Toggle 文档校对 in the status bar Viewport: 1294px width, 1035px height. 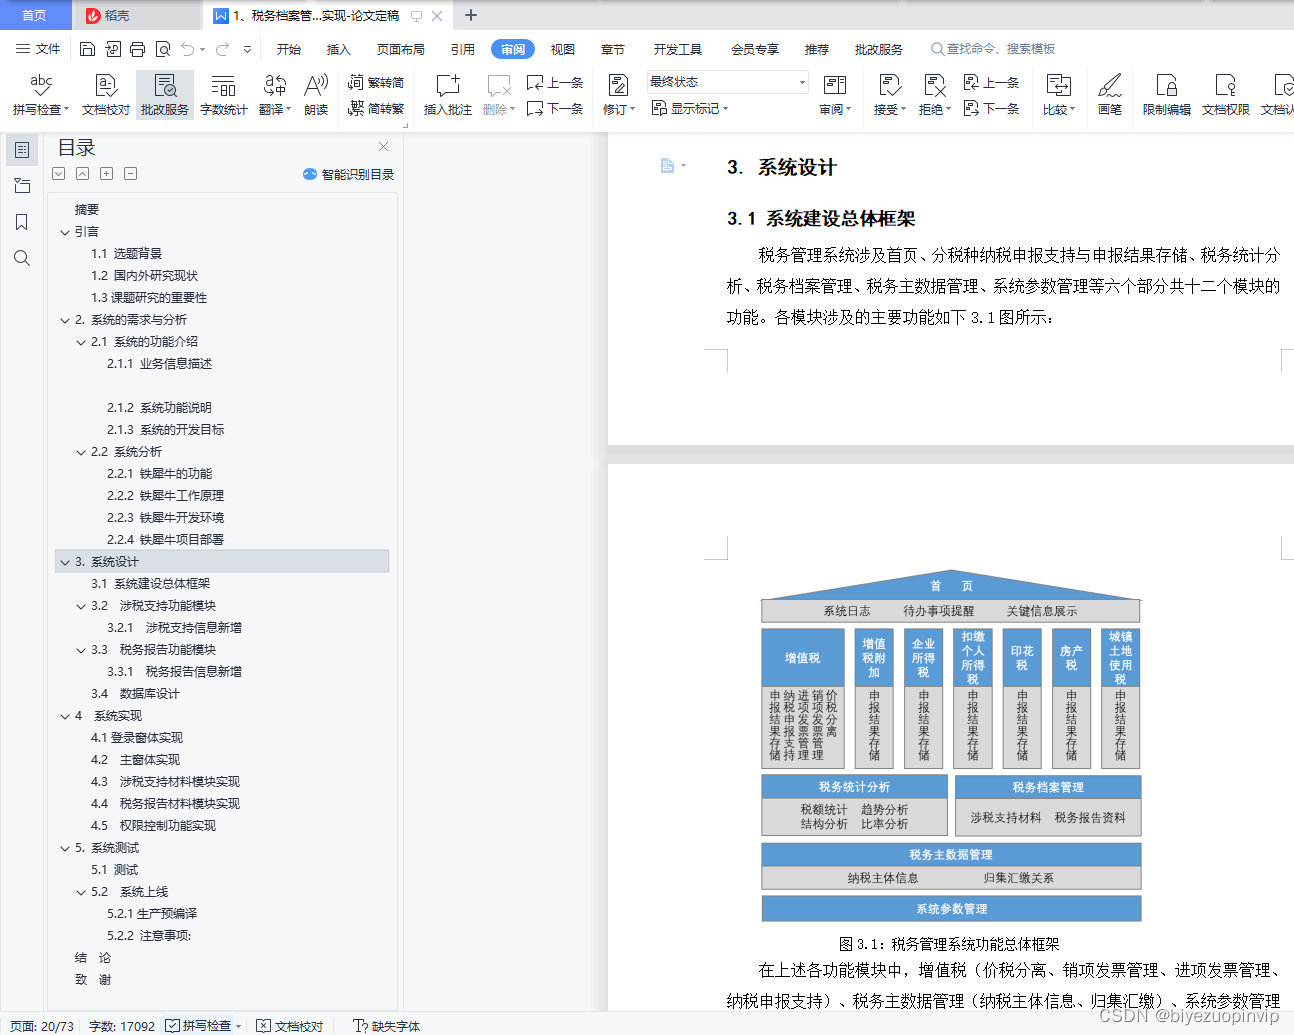click(290, 1026)
